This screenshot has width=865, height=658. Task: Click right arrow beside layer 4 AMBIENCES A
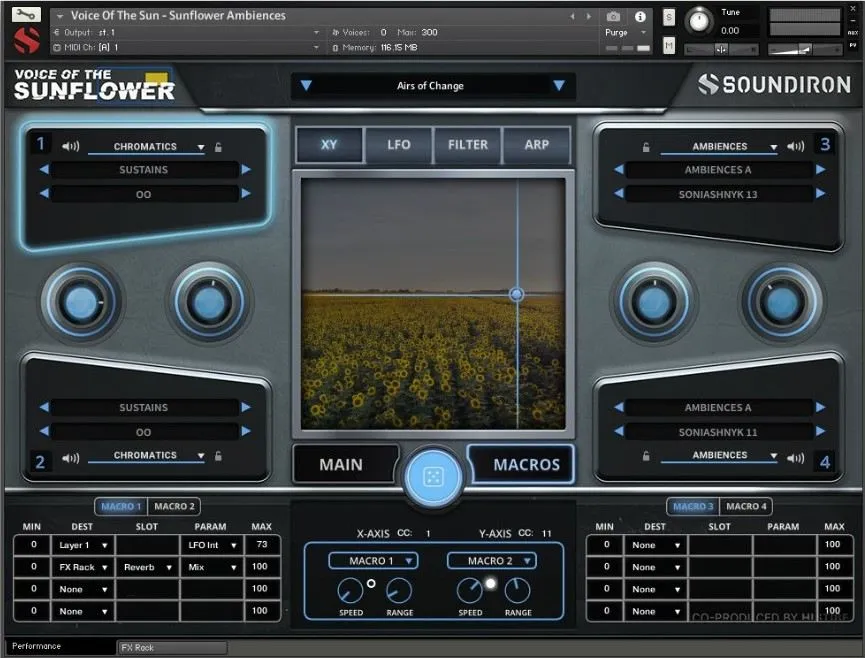[820, 407]
